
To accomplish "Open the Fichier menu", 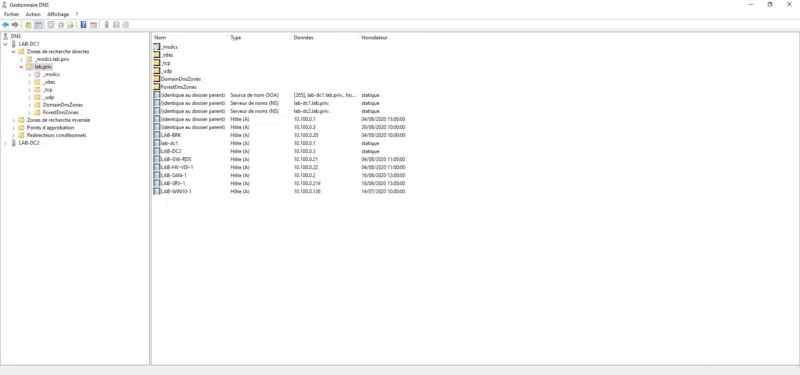I will click(11, 14).
